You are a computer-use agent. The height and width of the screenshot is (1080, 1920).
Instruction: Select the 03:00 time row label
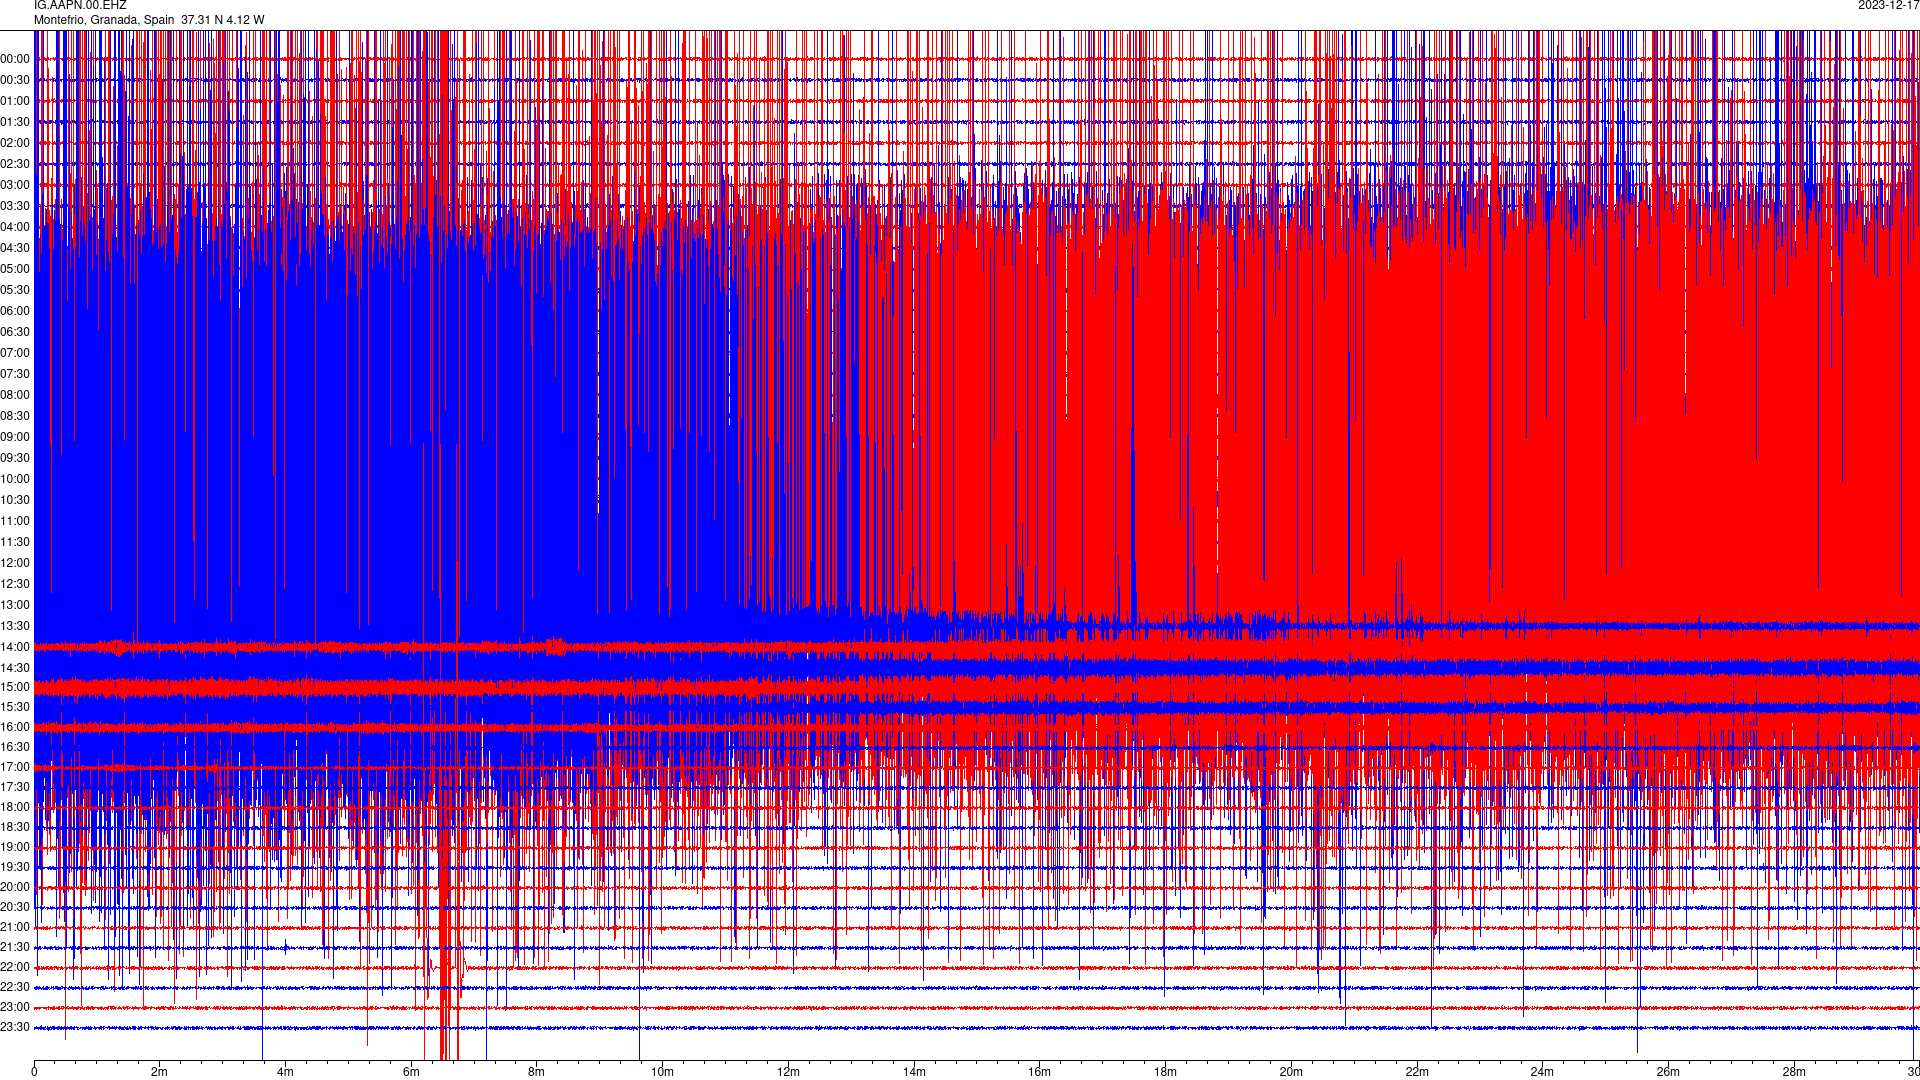pyautogui.click(x=15, y=185)
